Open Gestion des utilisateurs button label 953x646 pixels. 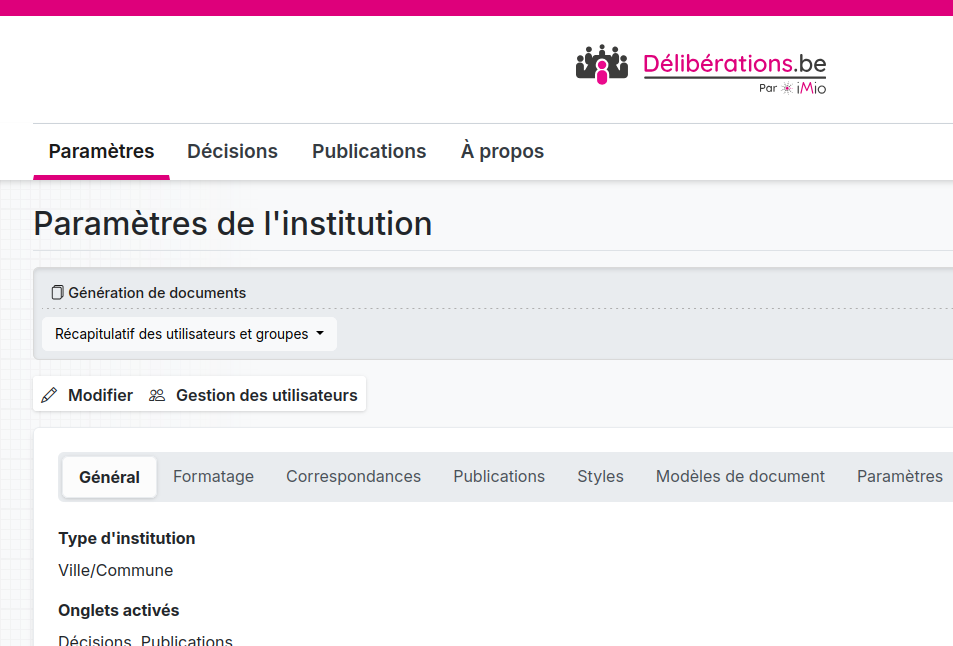click(x=266, y=395)
